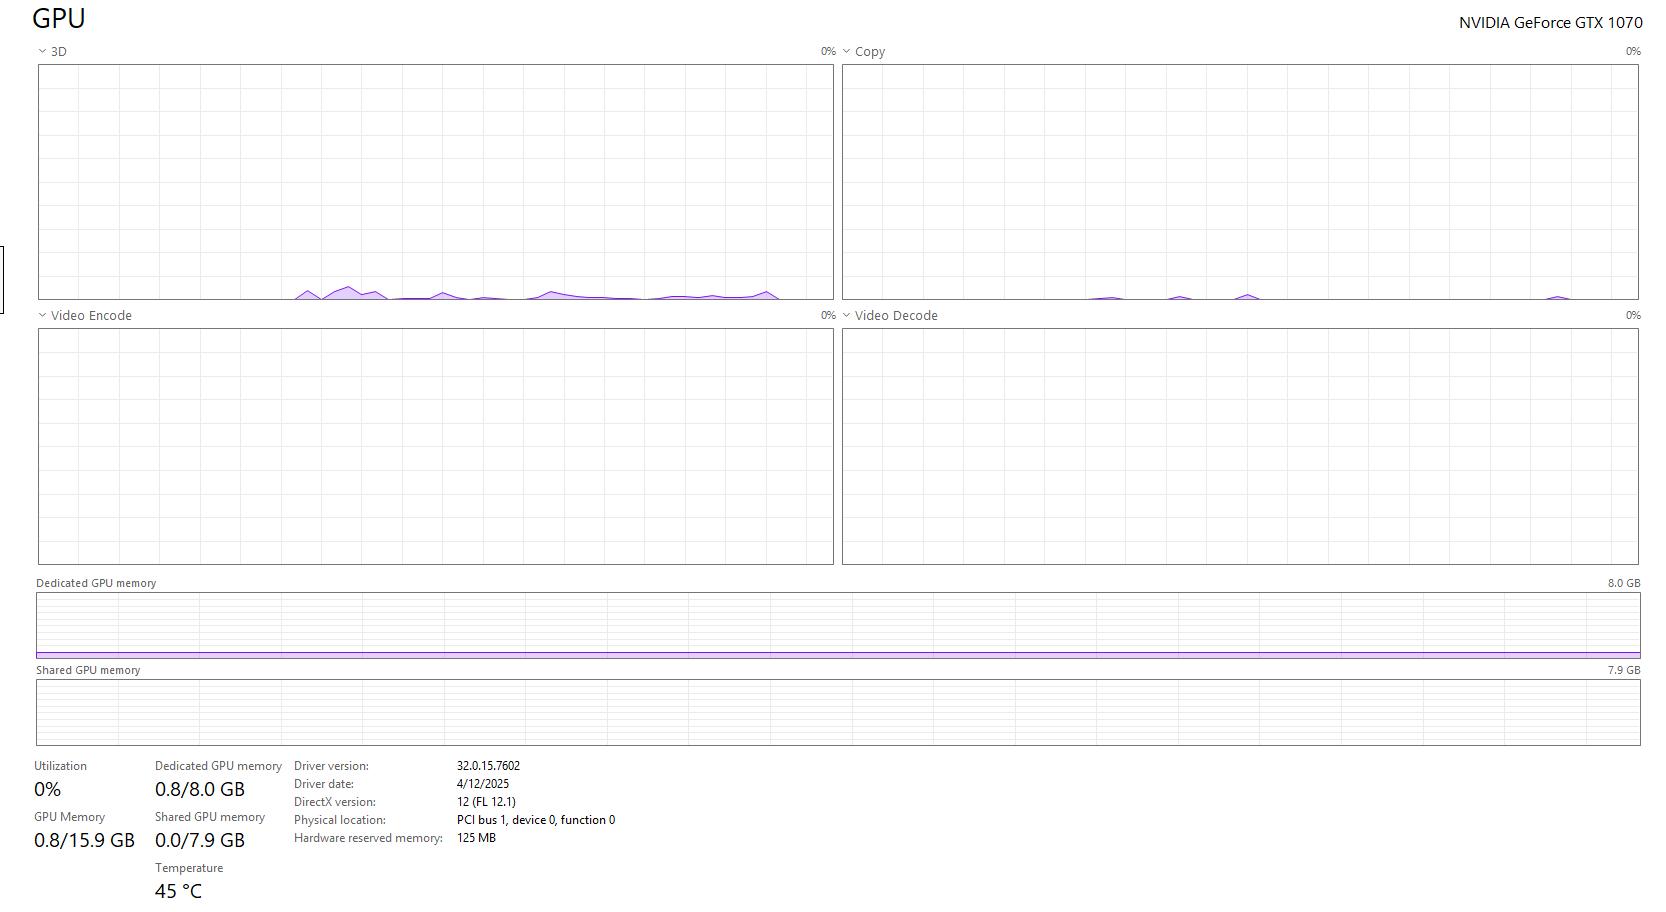Change the Video Decode engine selection
The width and height of the screenshot is (1666, 912).
click(847, 315)
